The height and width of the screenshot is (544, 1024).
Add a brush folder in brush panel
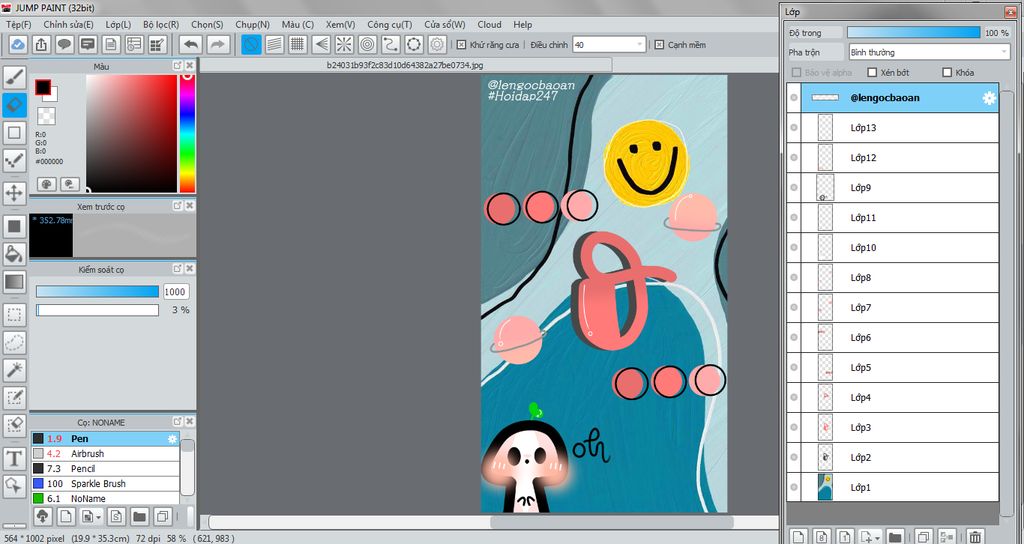pyautogui.click(x=139, y=517)
